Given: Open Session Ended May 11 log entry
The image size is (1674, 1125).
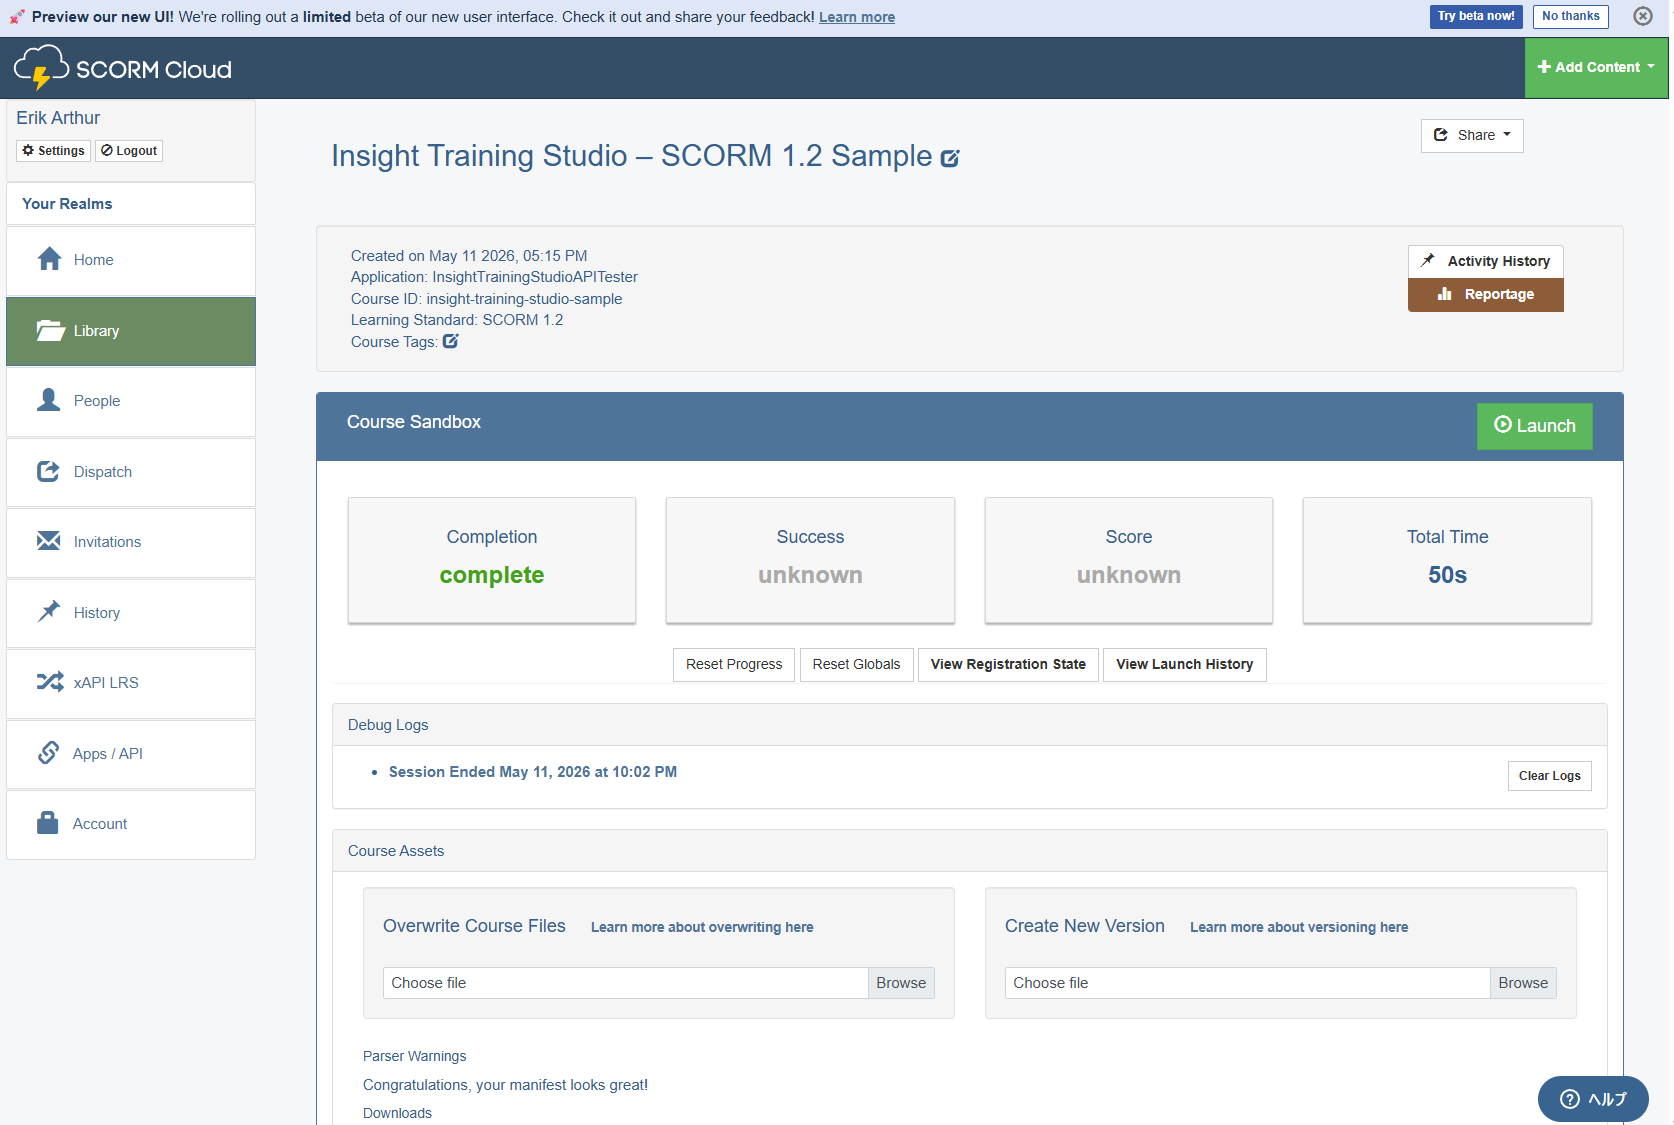Looking at the screenshot, I should pos(533,772).
